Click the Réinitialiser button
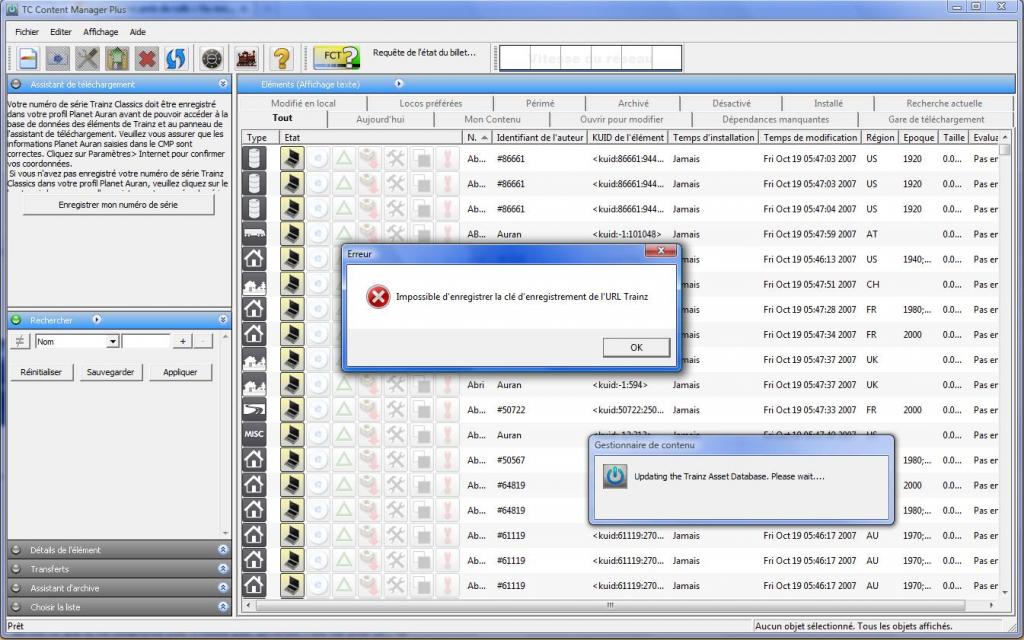This screenshot has width=1024, height=640. [x=41, y=372]
